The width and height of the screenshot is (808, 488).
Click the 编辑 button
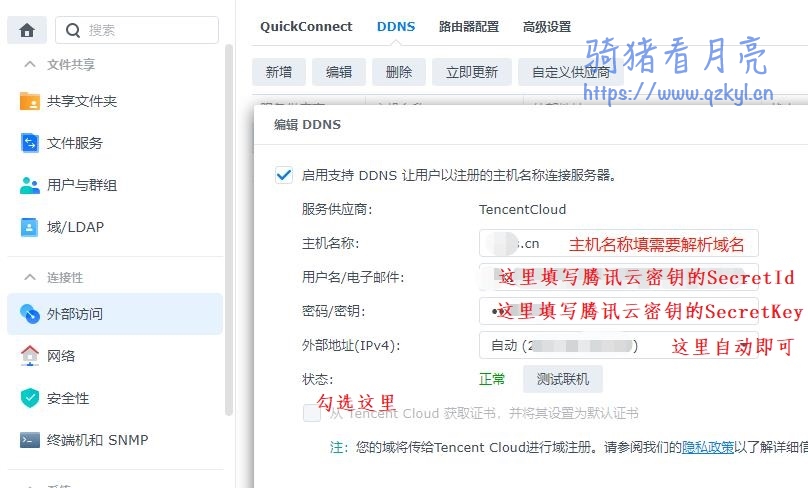(x=339, y=72)
